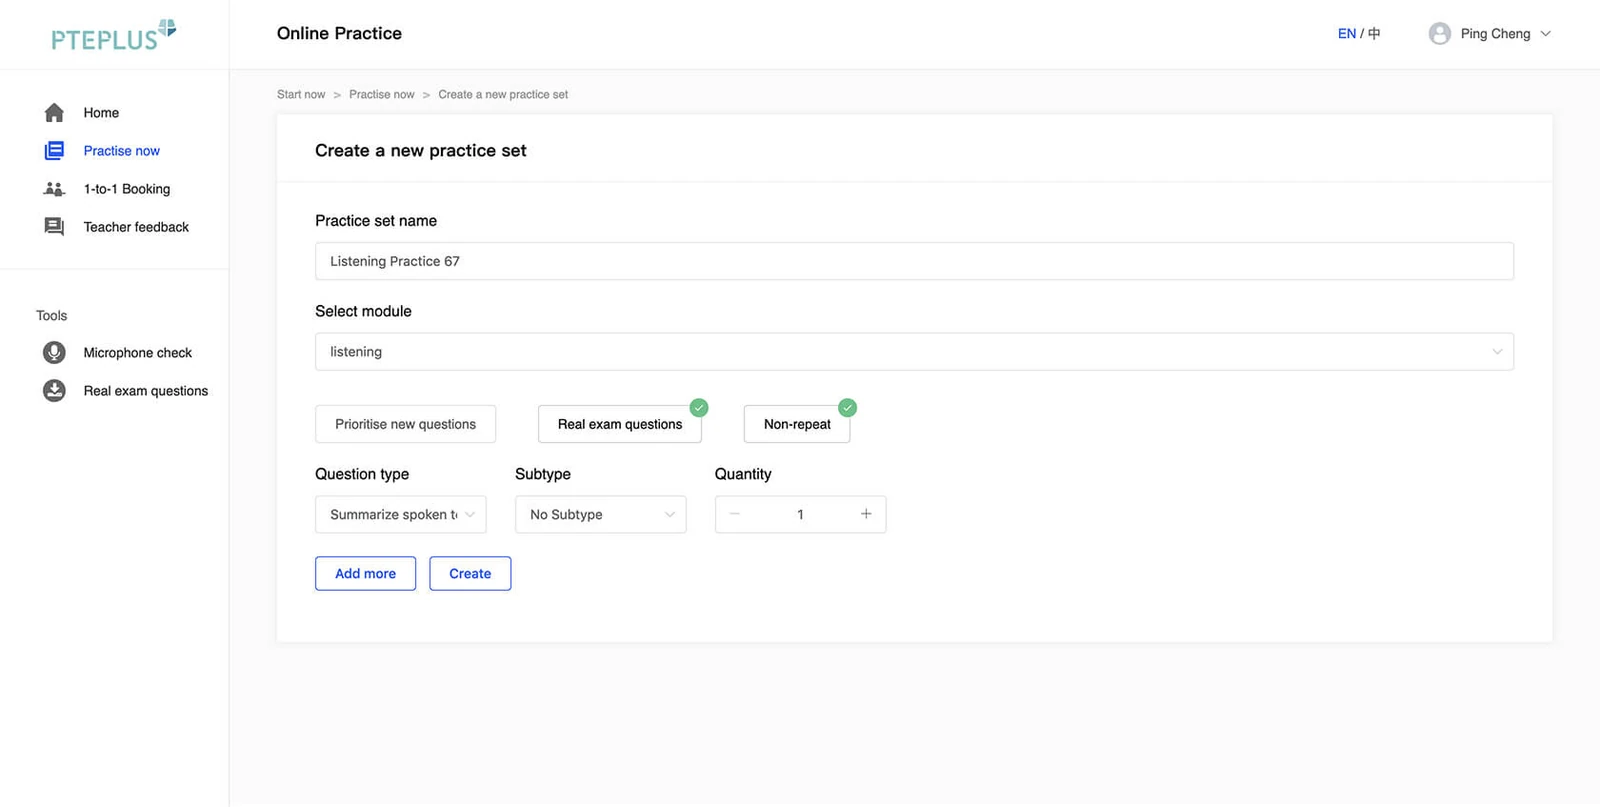
Task: Click the Real exam questions download icon
Action: [x=54, y=391]
